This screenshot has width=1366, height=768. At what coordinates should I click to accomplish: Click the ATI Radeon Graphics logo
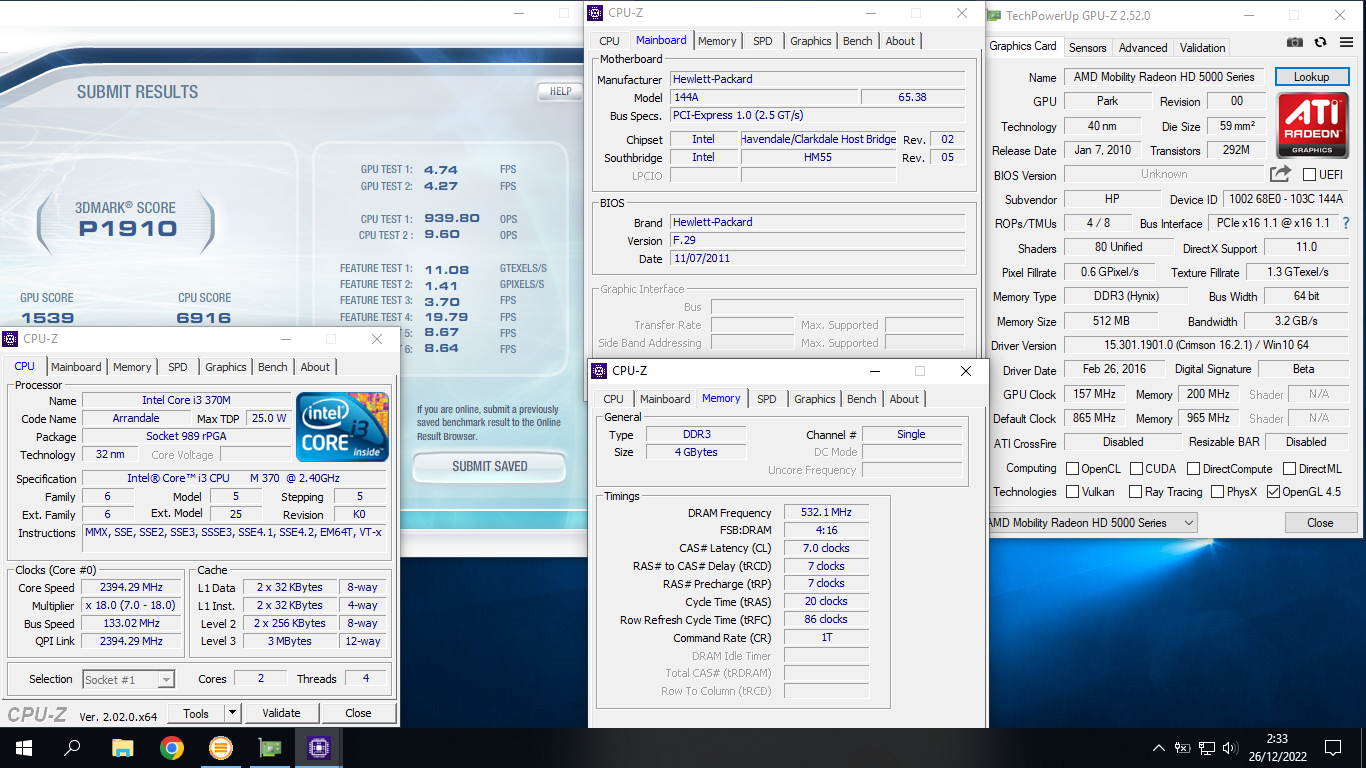[x=1311, y=125]
